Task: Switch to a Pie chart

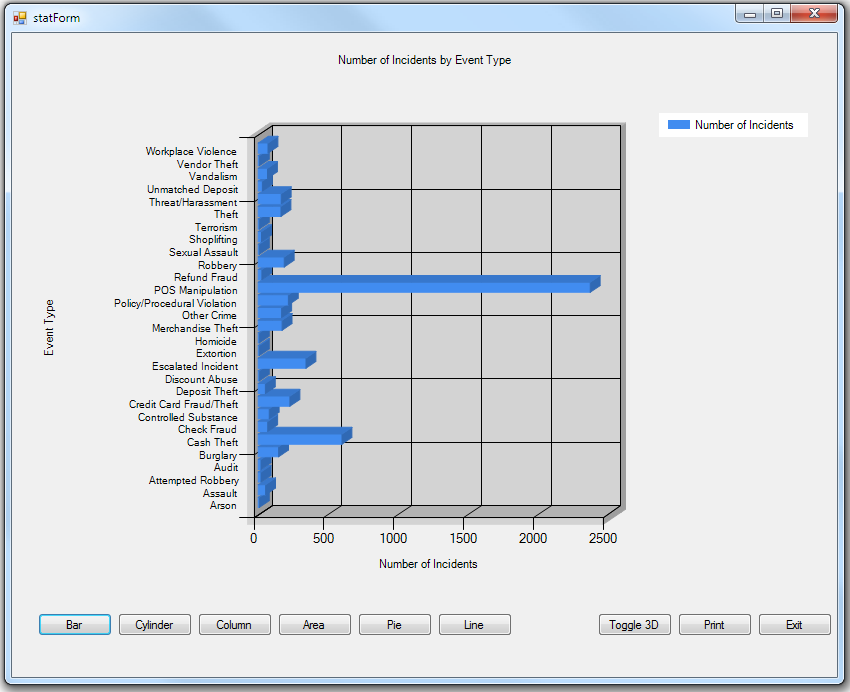Action: tap(394, 624)
